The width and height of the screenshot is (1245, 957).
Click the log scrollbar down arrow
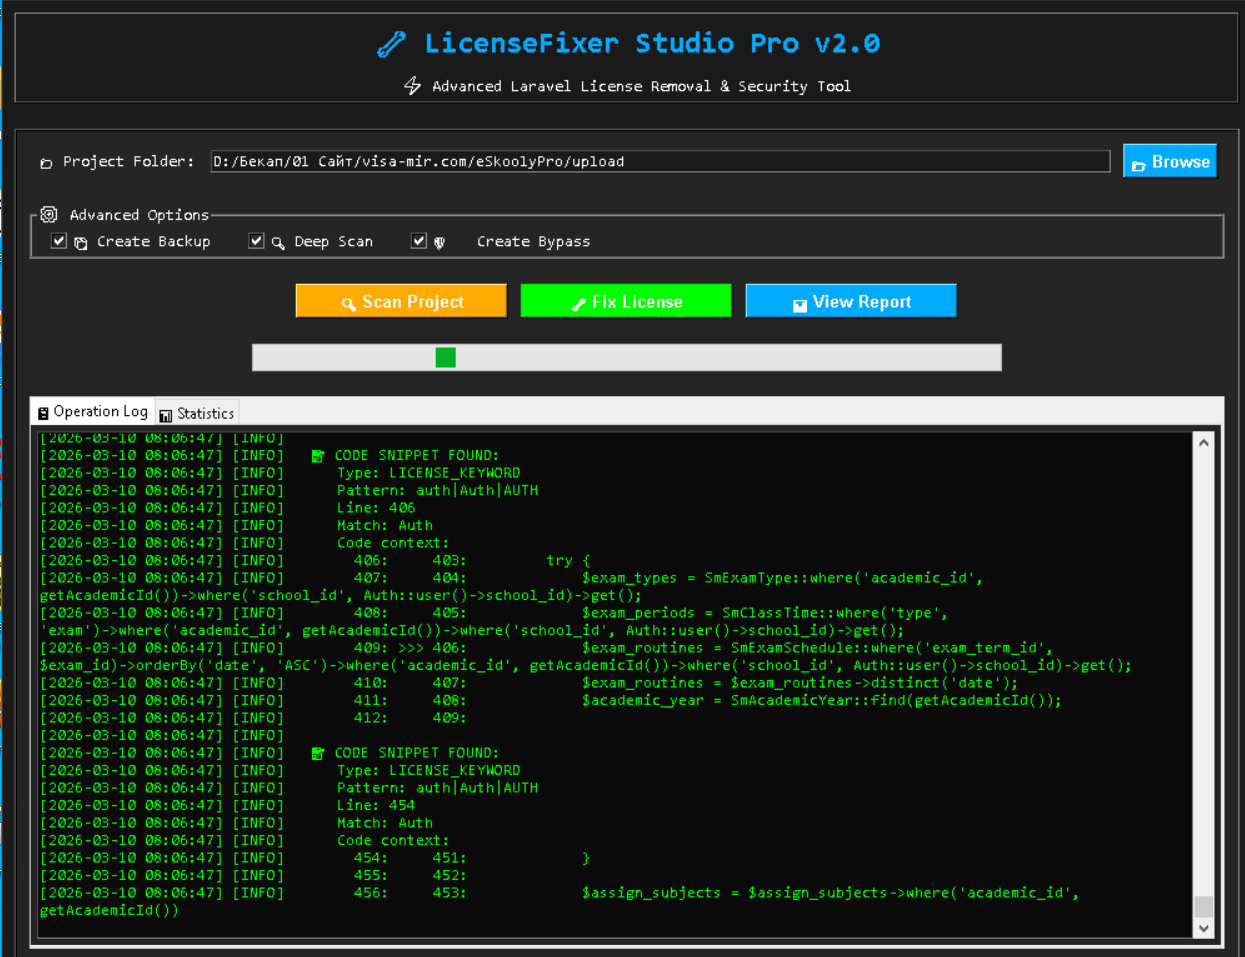[x=1204, y=928]
